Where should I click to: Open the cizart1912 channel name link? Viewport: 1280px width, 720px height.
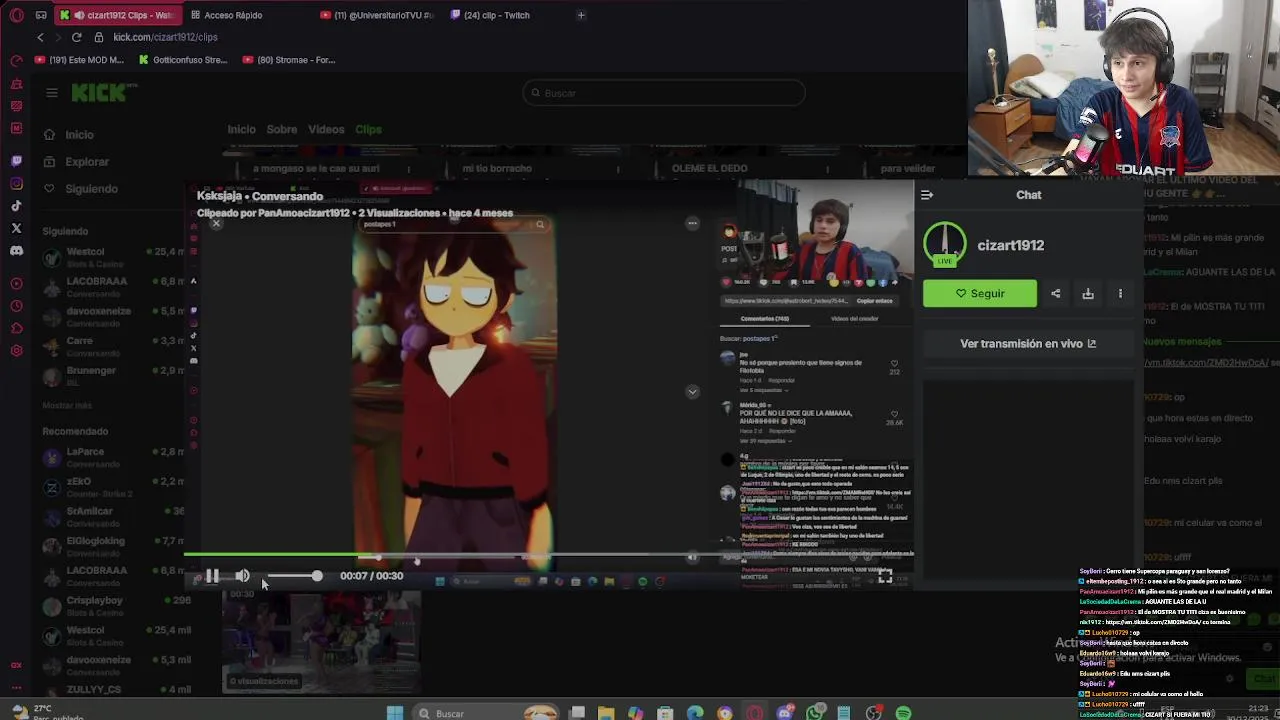point(1010,245)
